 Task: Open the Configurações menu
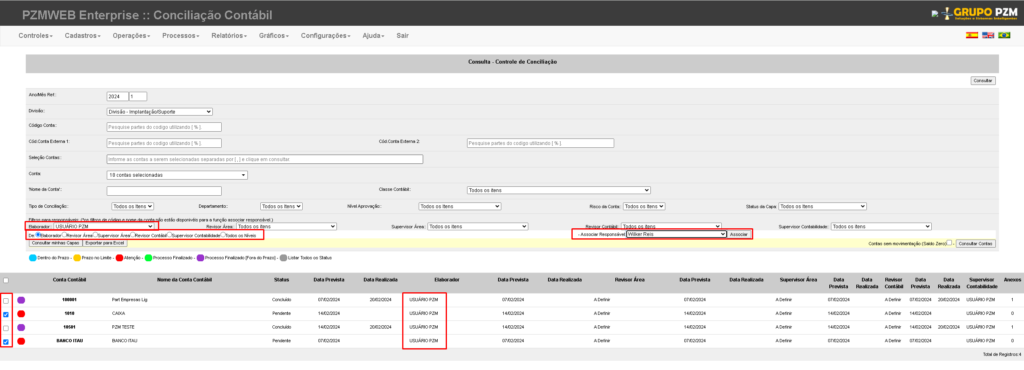pyautogui.click(x=327, y=35)
